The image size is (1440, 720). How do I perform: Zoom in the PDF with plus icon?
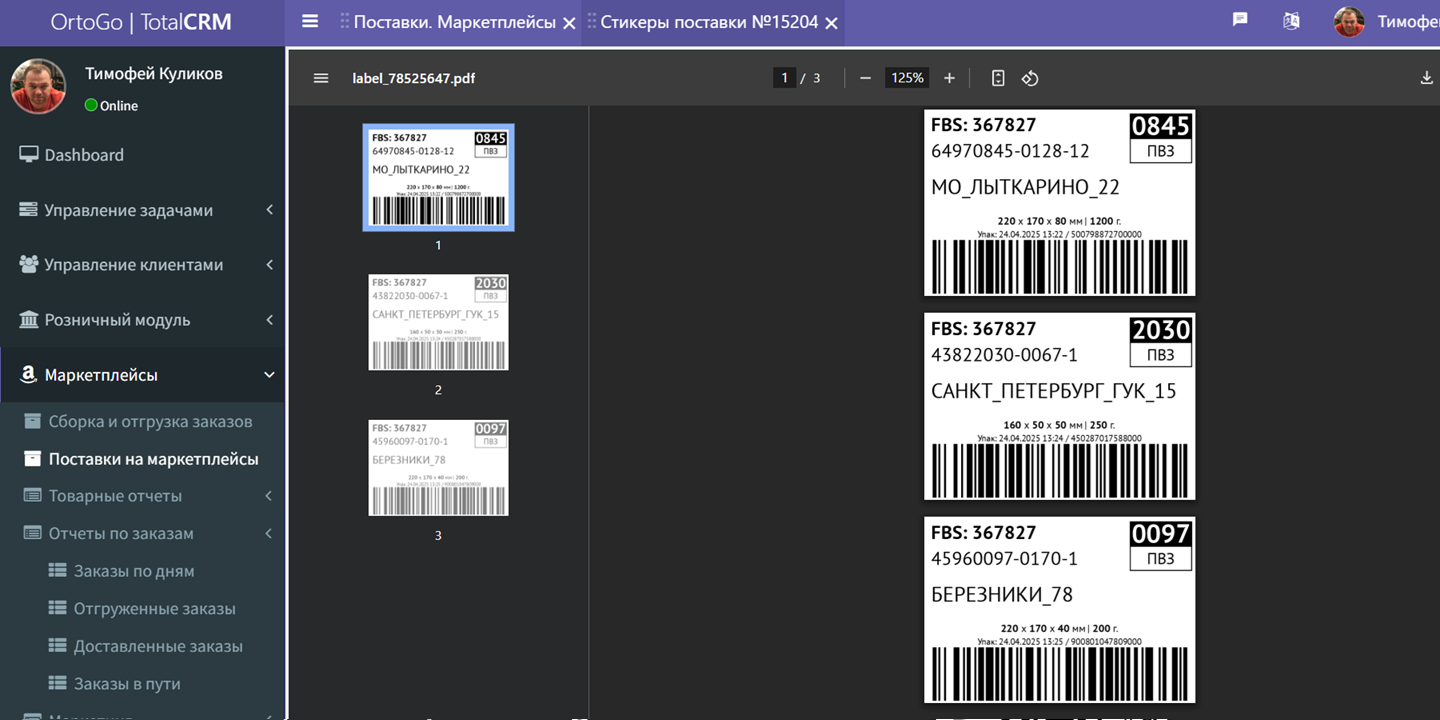click(x=949, y=78)
